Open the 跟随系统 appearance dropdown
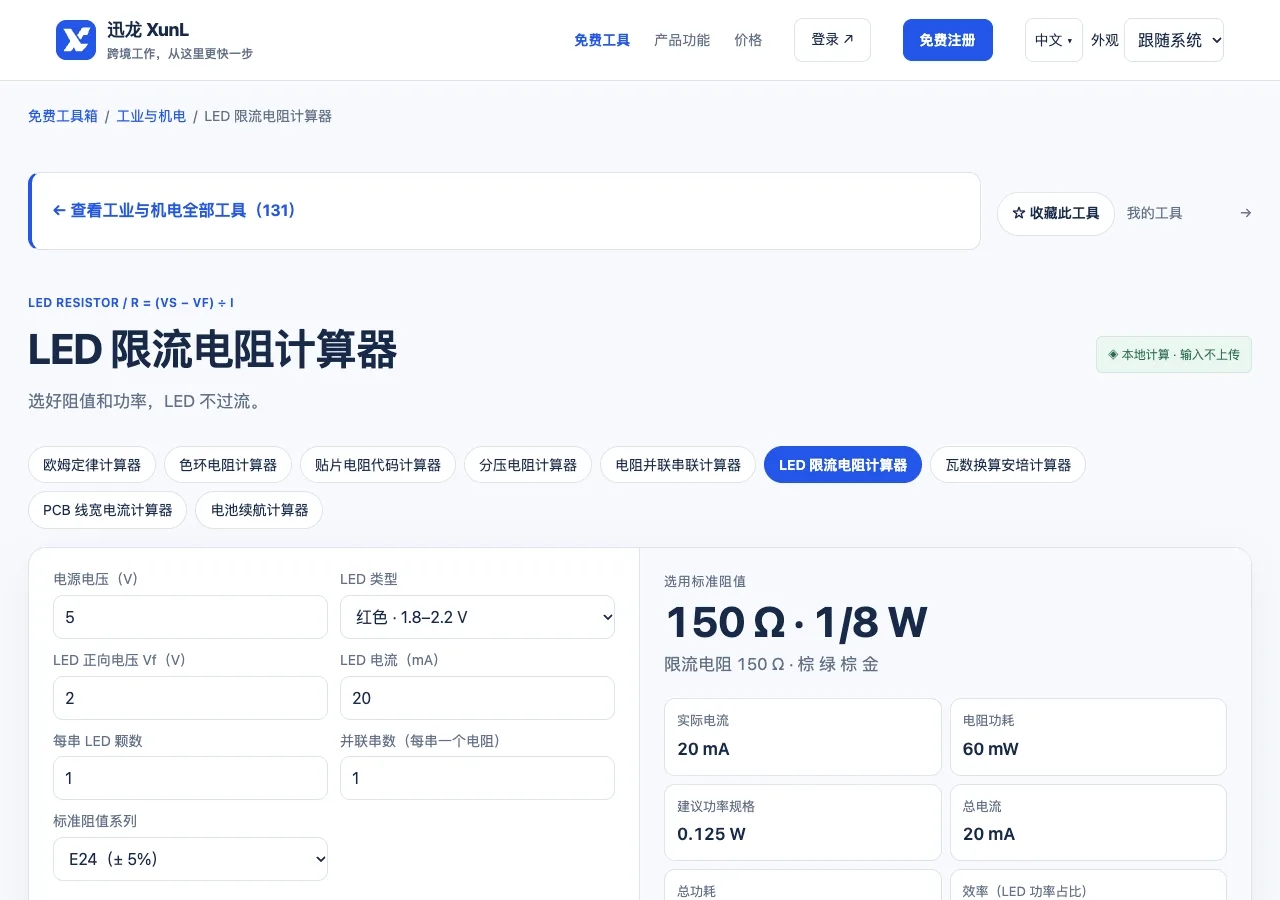The width and height of the screenshot is (1280, 900). tap(1174, 40)
